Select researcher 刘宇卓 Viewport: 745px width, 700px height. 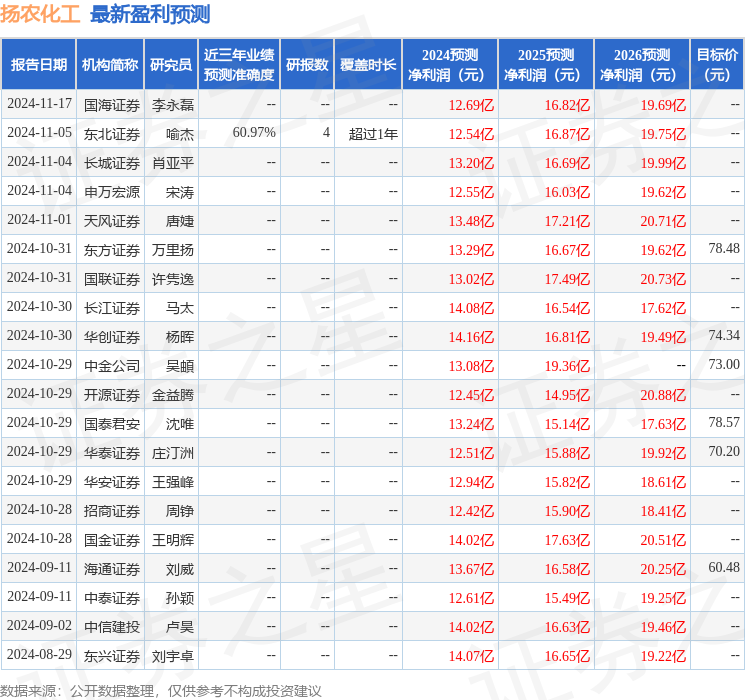173,656
